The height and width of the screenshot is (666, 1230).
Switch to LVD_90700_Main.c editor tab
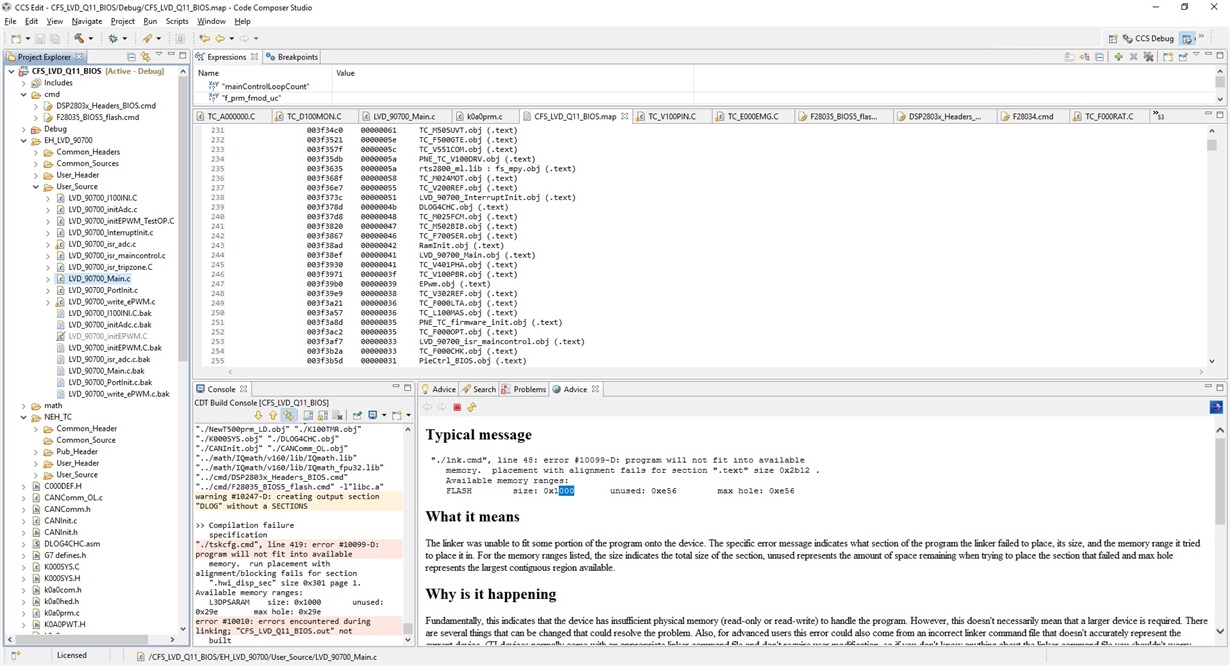pyautogui.click(x=403, y=116)
